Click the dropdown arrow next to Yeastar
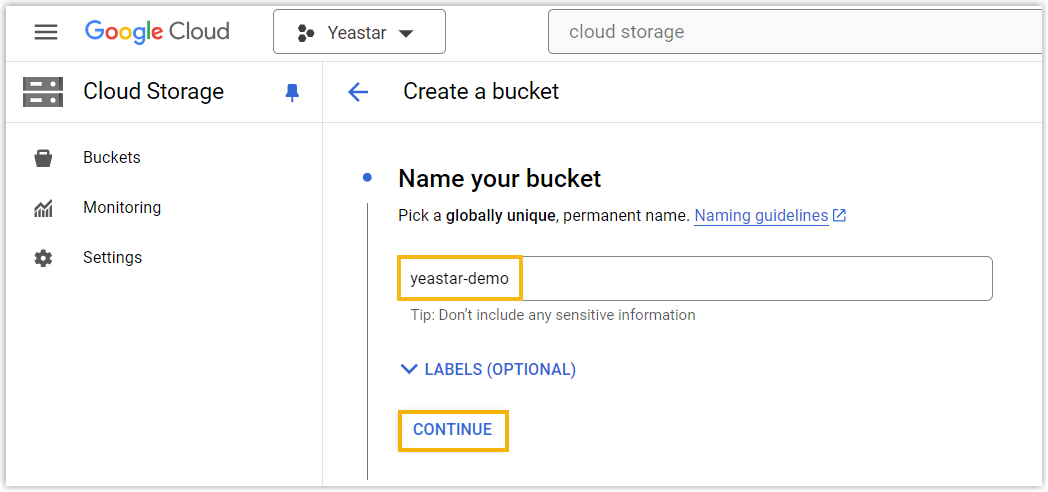The image size is (1048, 492). (x=406, y=34)
